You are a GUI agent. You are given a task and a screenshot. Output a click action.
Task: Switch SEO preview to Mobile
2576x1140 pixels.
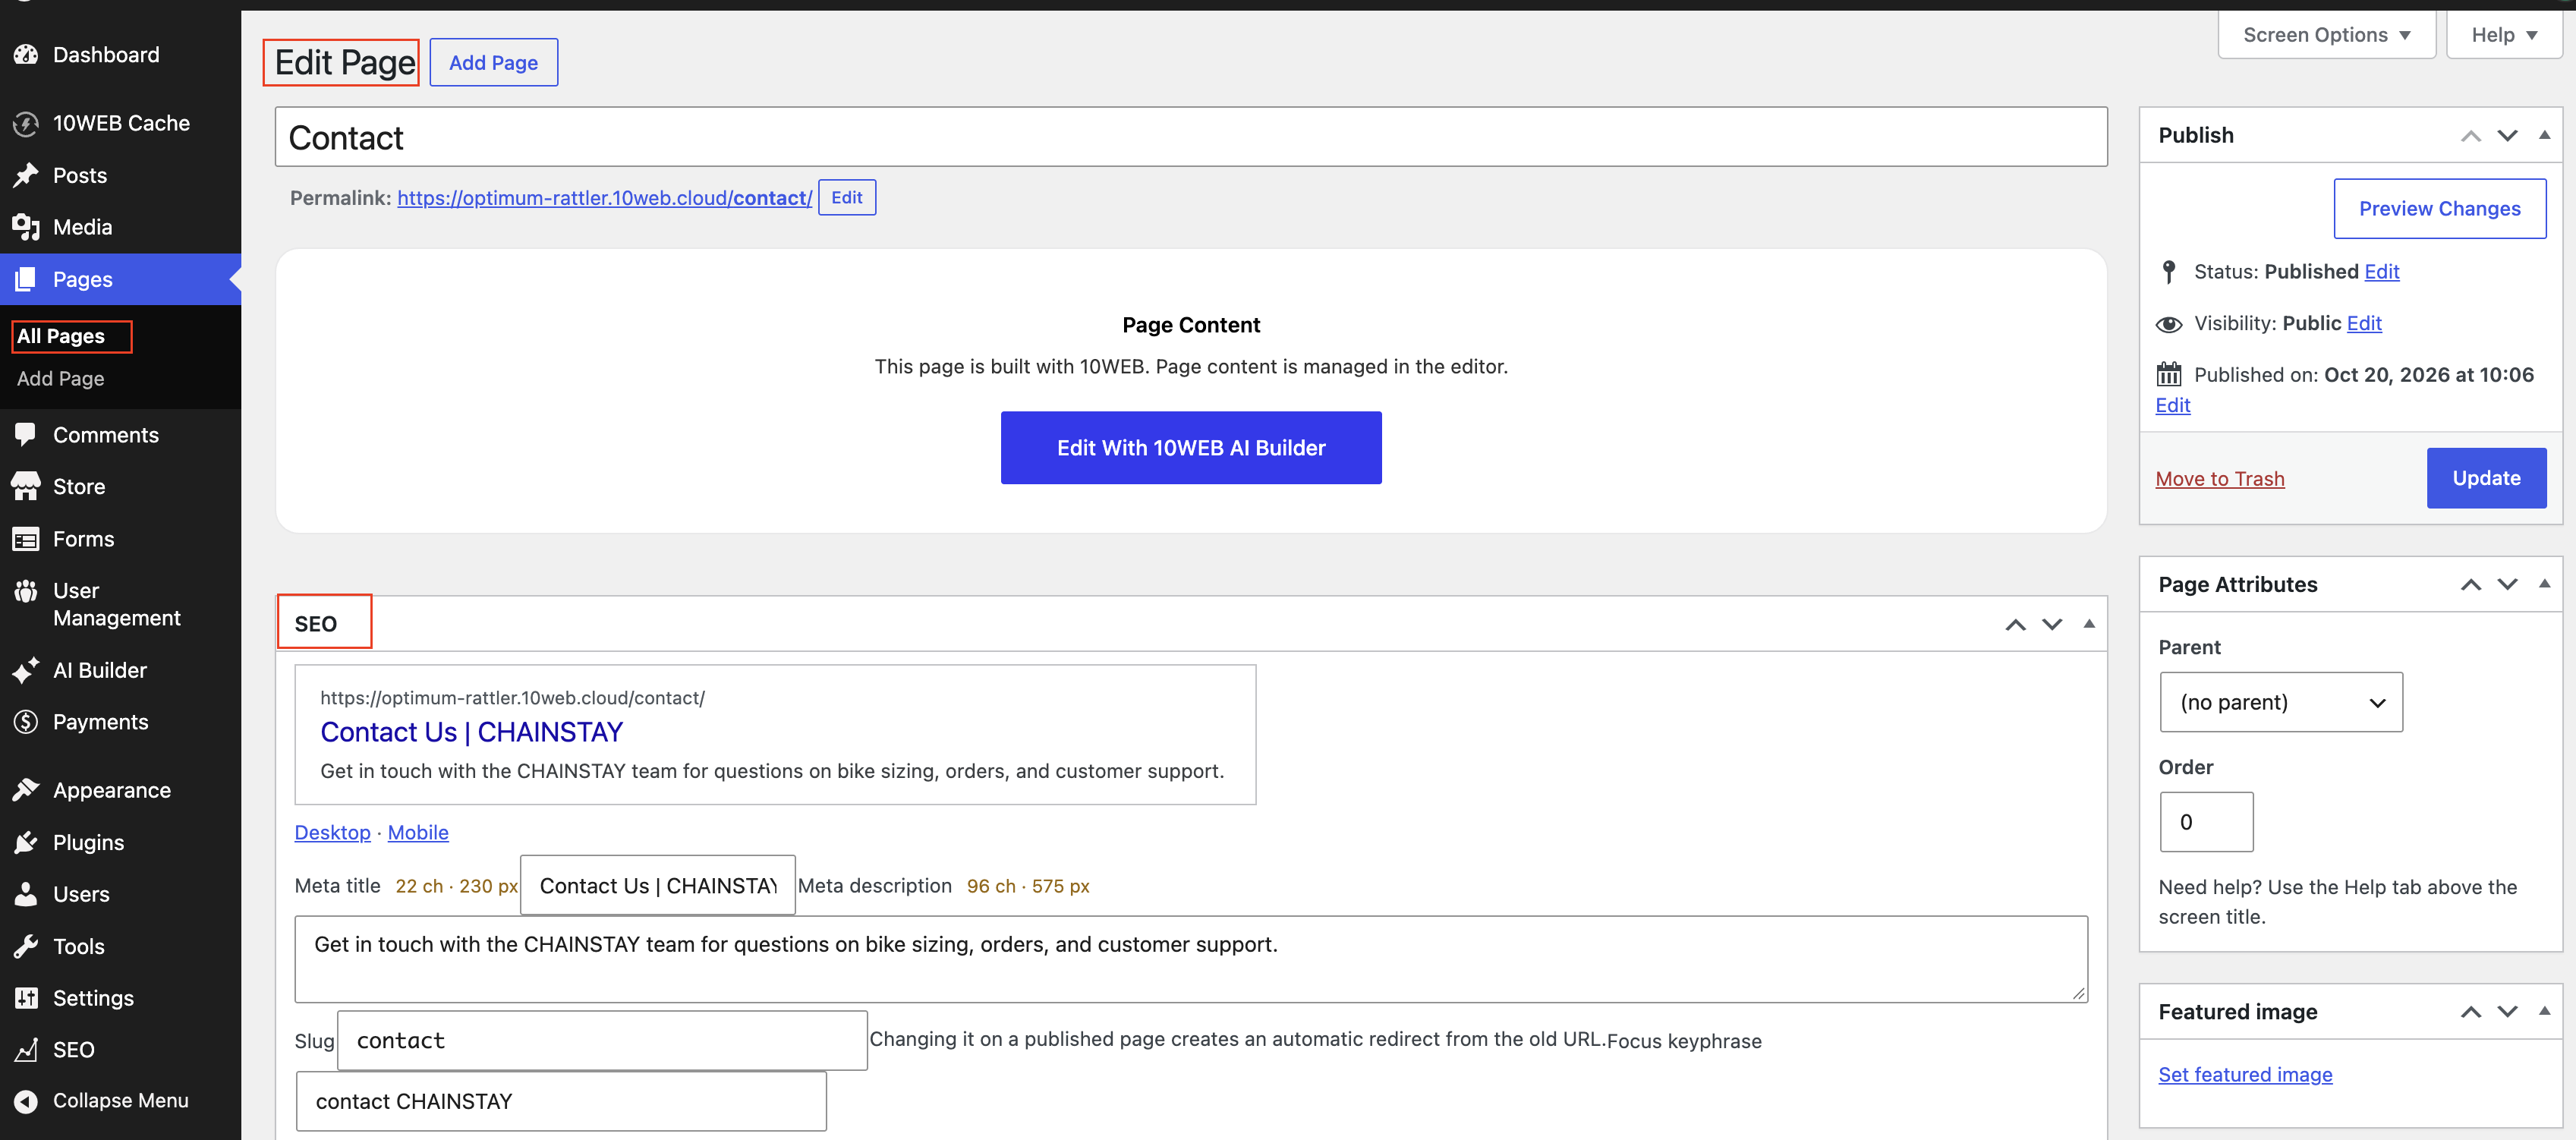click(418, 832)
